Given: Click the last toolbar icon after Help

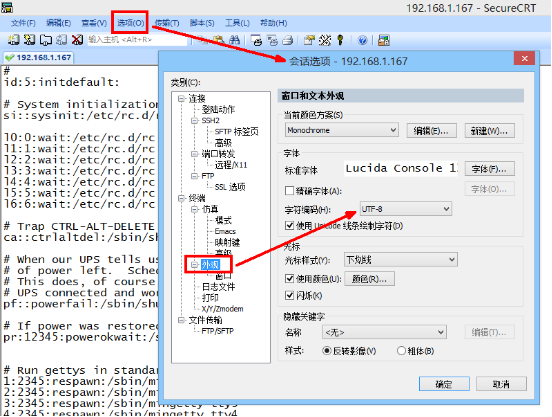Looking at the screenshot, I should click(x=384, y=40).
